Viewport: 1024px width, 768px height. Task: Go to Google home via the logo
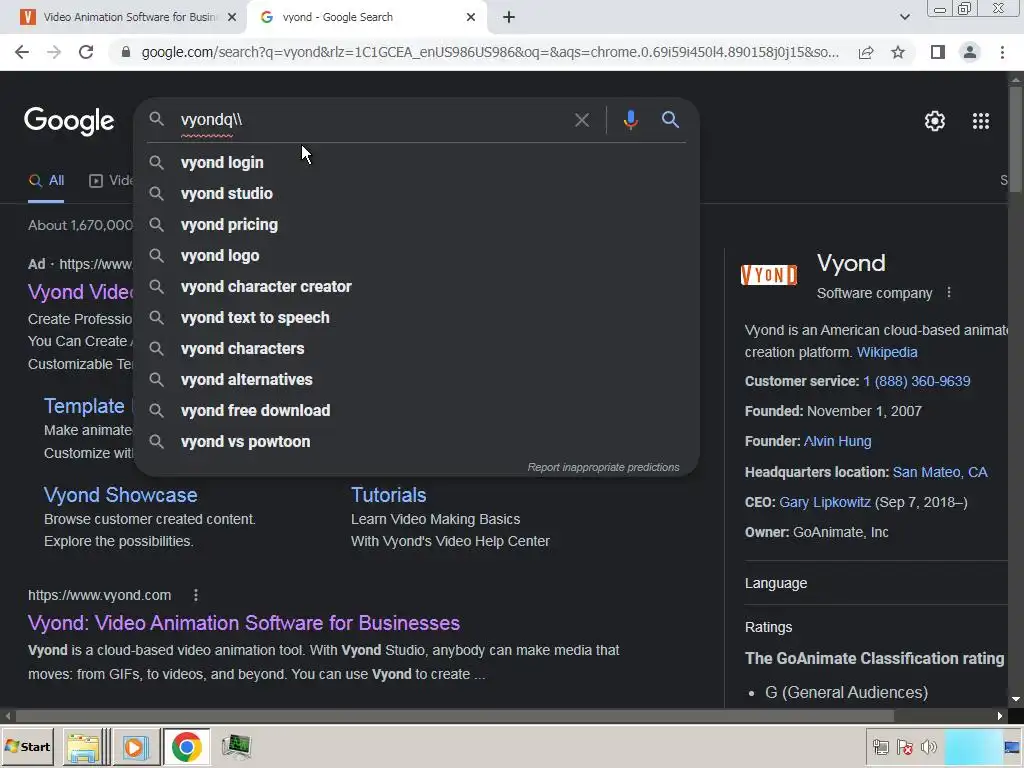tap(69, 121)
